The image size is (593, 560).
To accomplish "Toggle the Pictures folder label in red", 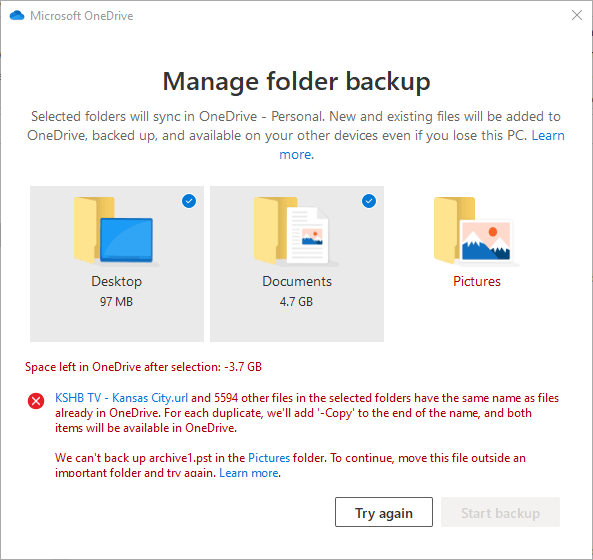I will click(477, 281).
